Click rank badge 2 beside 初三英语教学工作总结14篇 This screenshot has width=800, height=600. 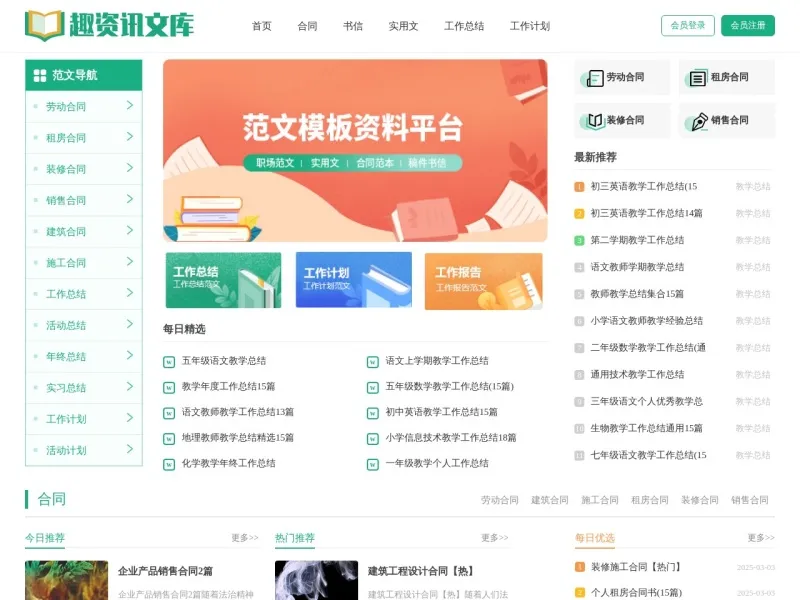(x=579, y=214)
